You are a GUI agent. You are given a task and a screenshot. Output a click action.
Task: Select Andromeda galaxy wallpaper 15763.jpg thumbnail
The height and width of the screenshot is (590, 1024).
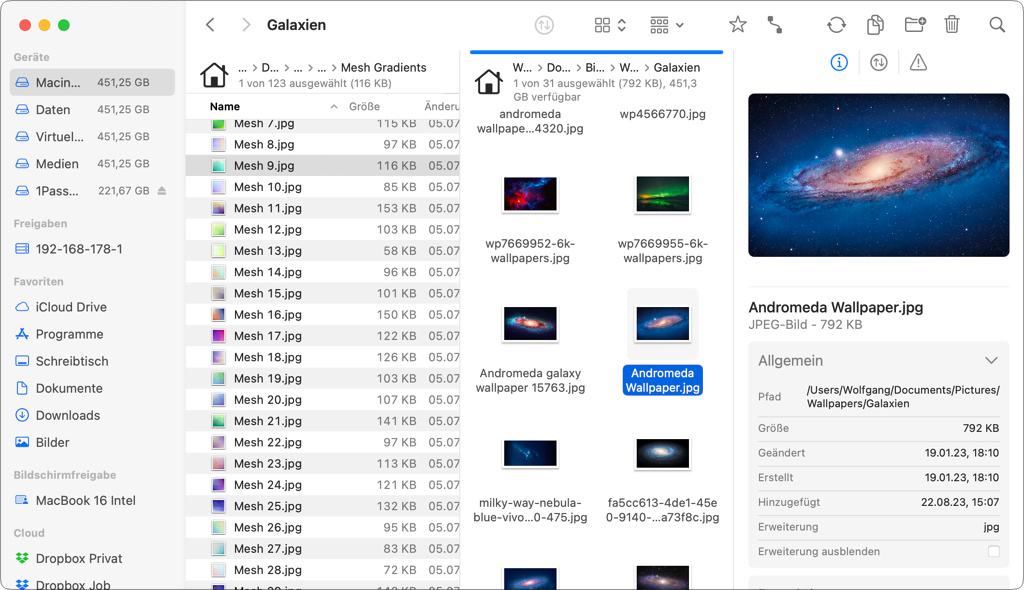(x=530, y=323)
